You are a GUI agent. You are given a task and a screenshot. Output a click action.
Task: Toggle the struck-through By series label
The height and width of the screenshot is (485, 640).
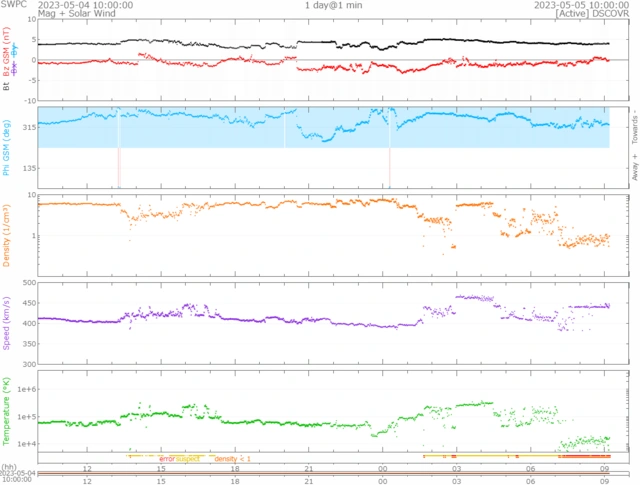pos(15,50)
